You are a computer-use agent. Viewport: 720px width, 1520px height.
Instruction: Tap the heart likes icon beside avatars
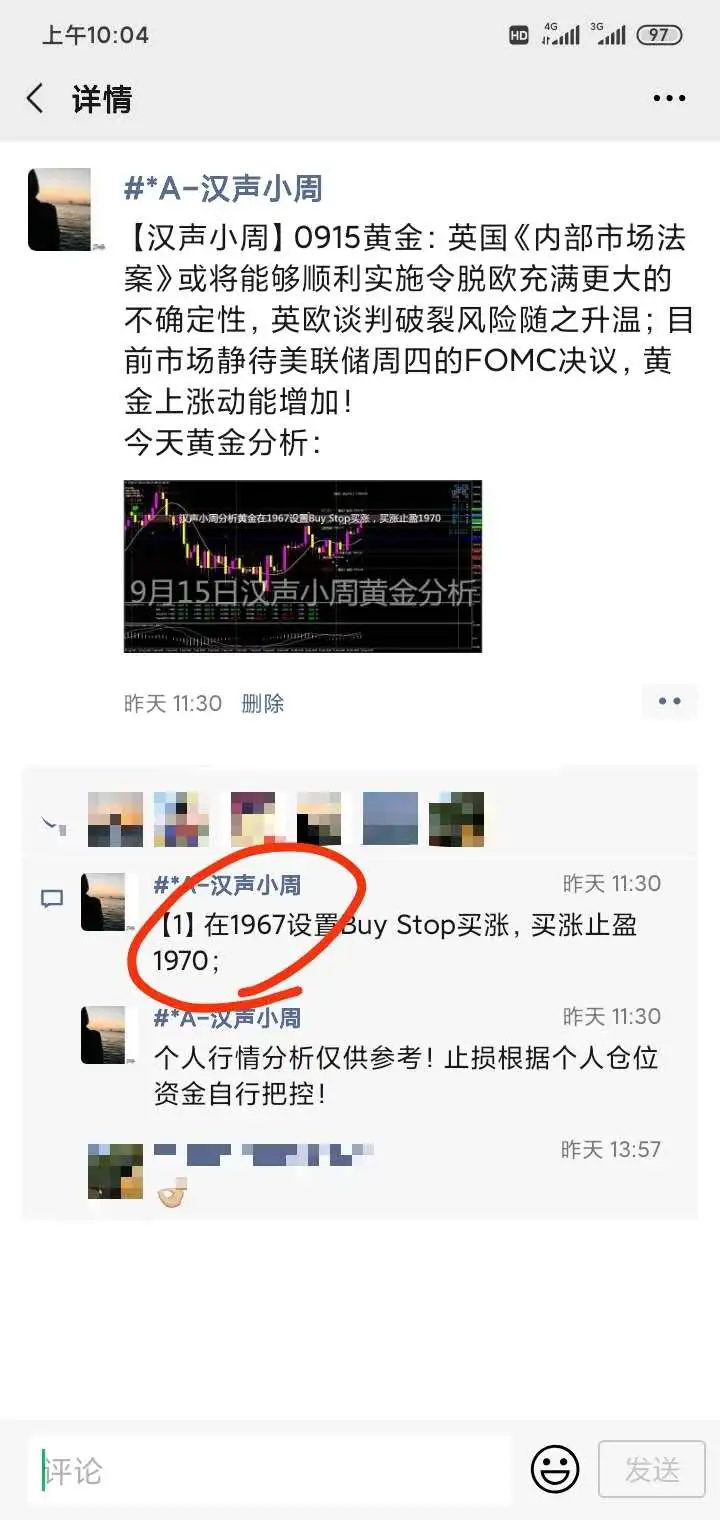(53, 826)
